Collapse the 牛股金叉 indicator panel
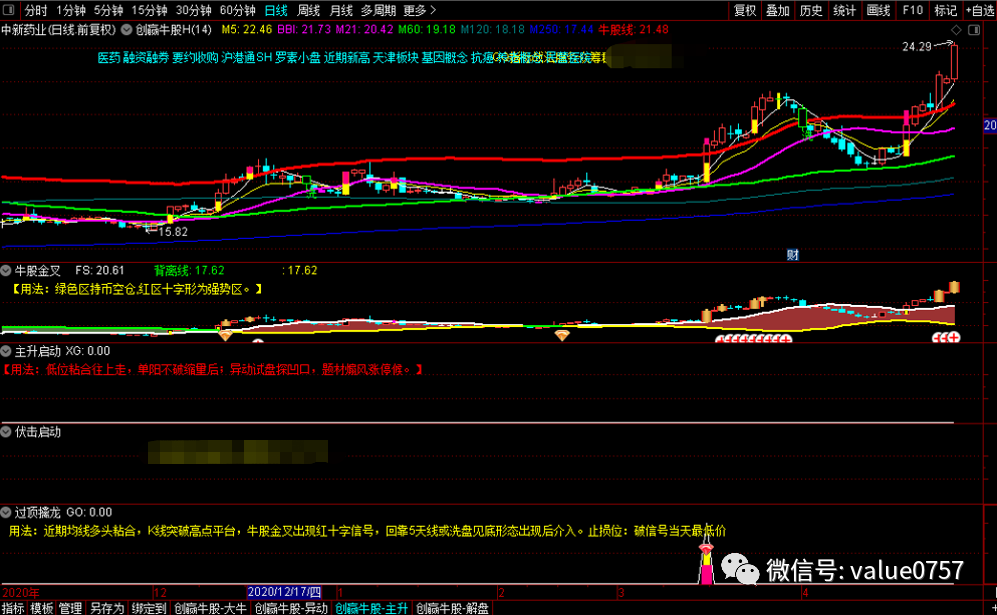The height and width of the screenshot is (615, 997). [x=6, y=270]
